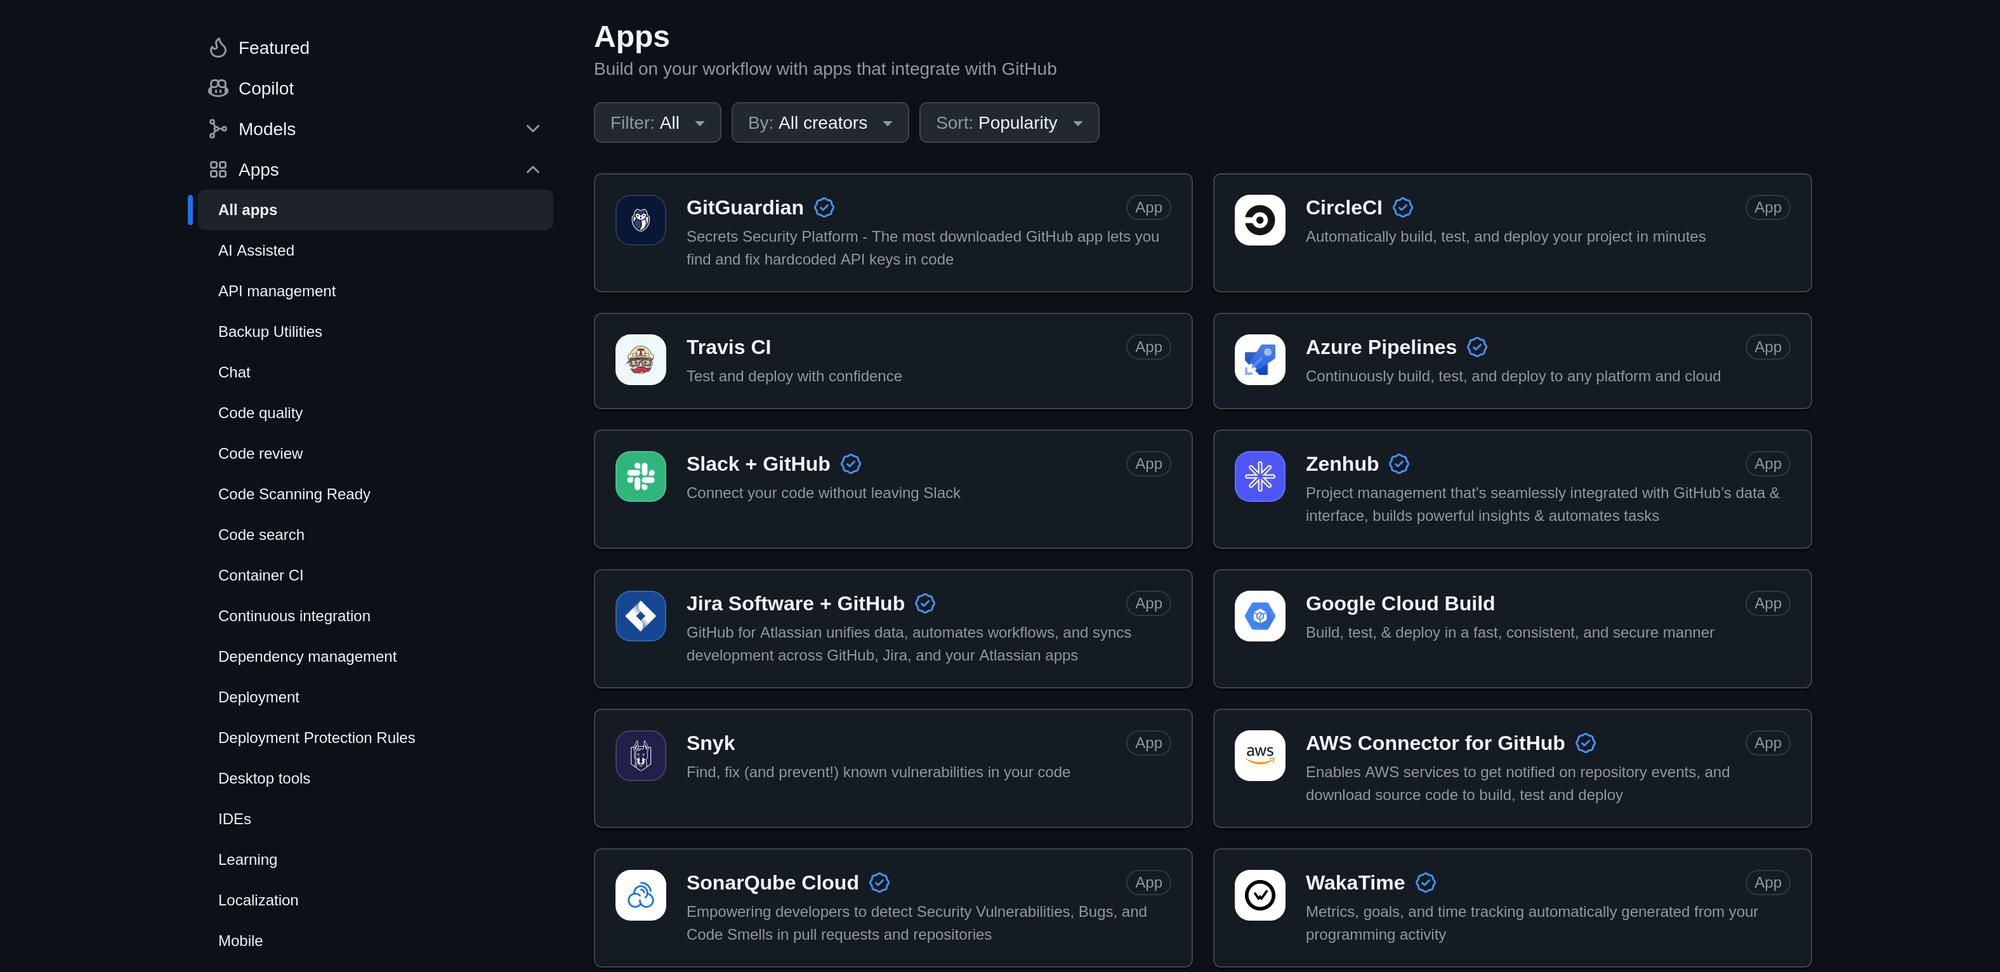The image size is (2000, 972).
Task: Open the GitGuardian app title link
Action: click(x=744, y=208)
